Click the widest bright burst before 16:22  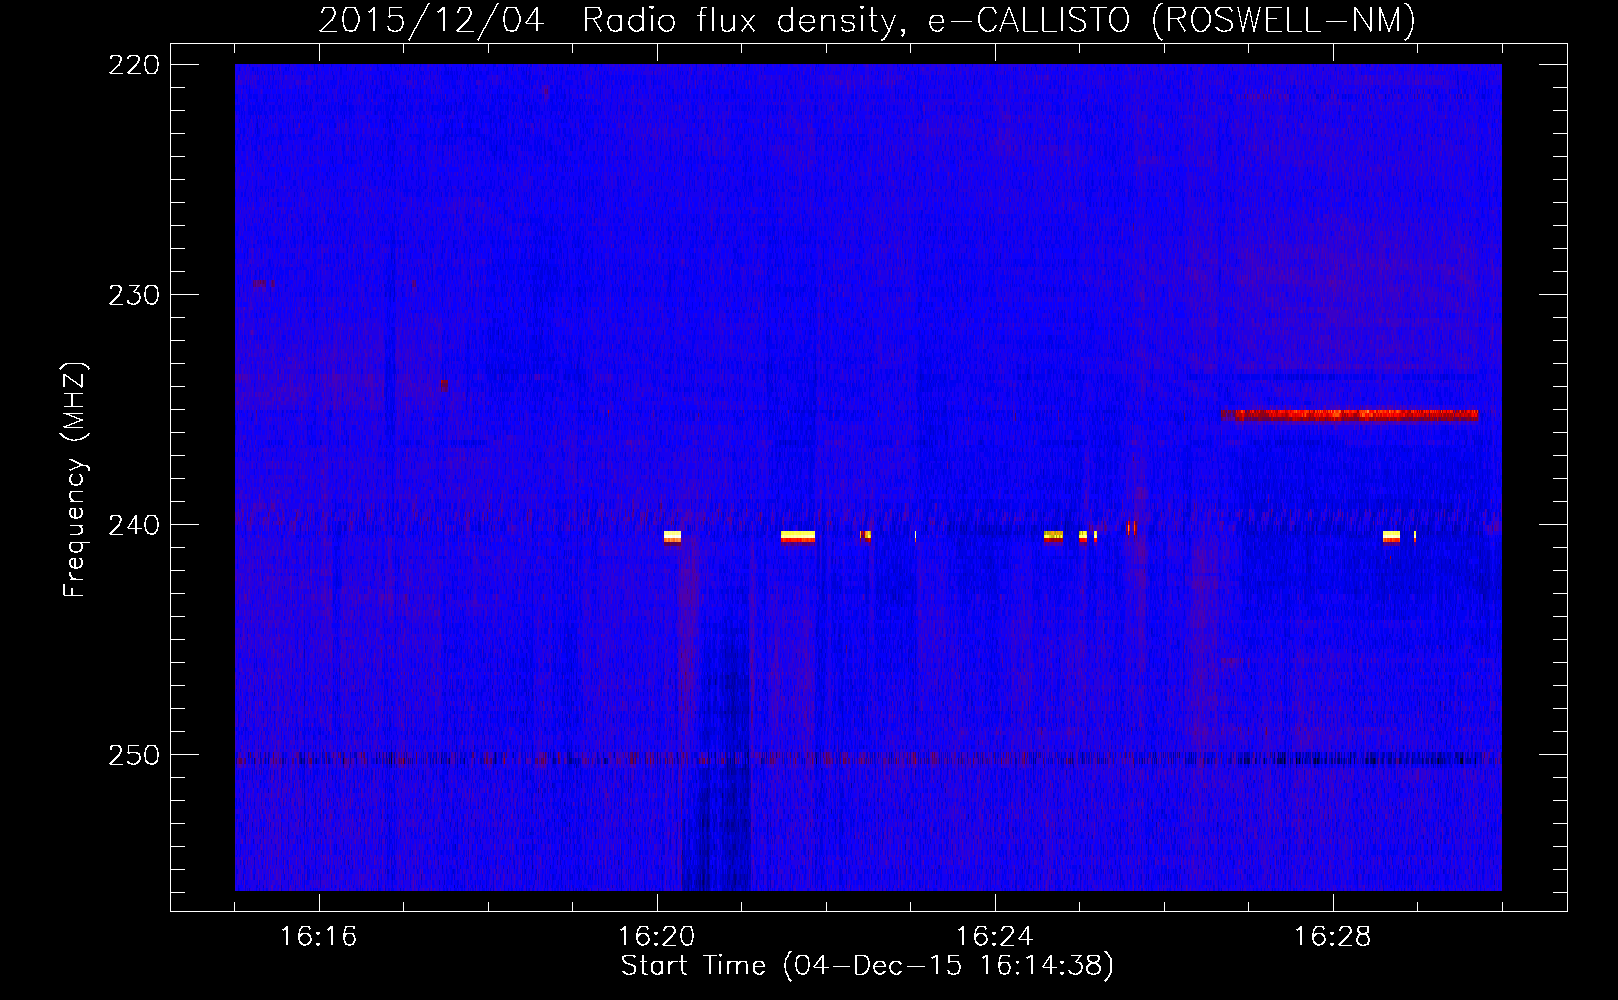(x=798, y=537)
